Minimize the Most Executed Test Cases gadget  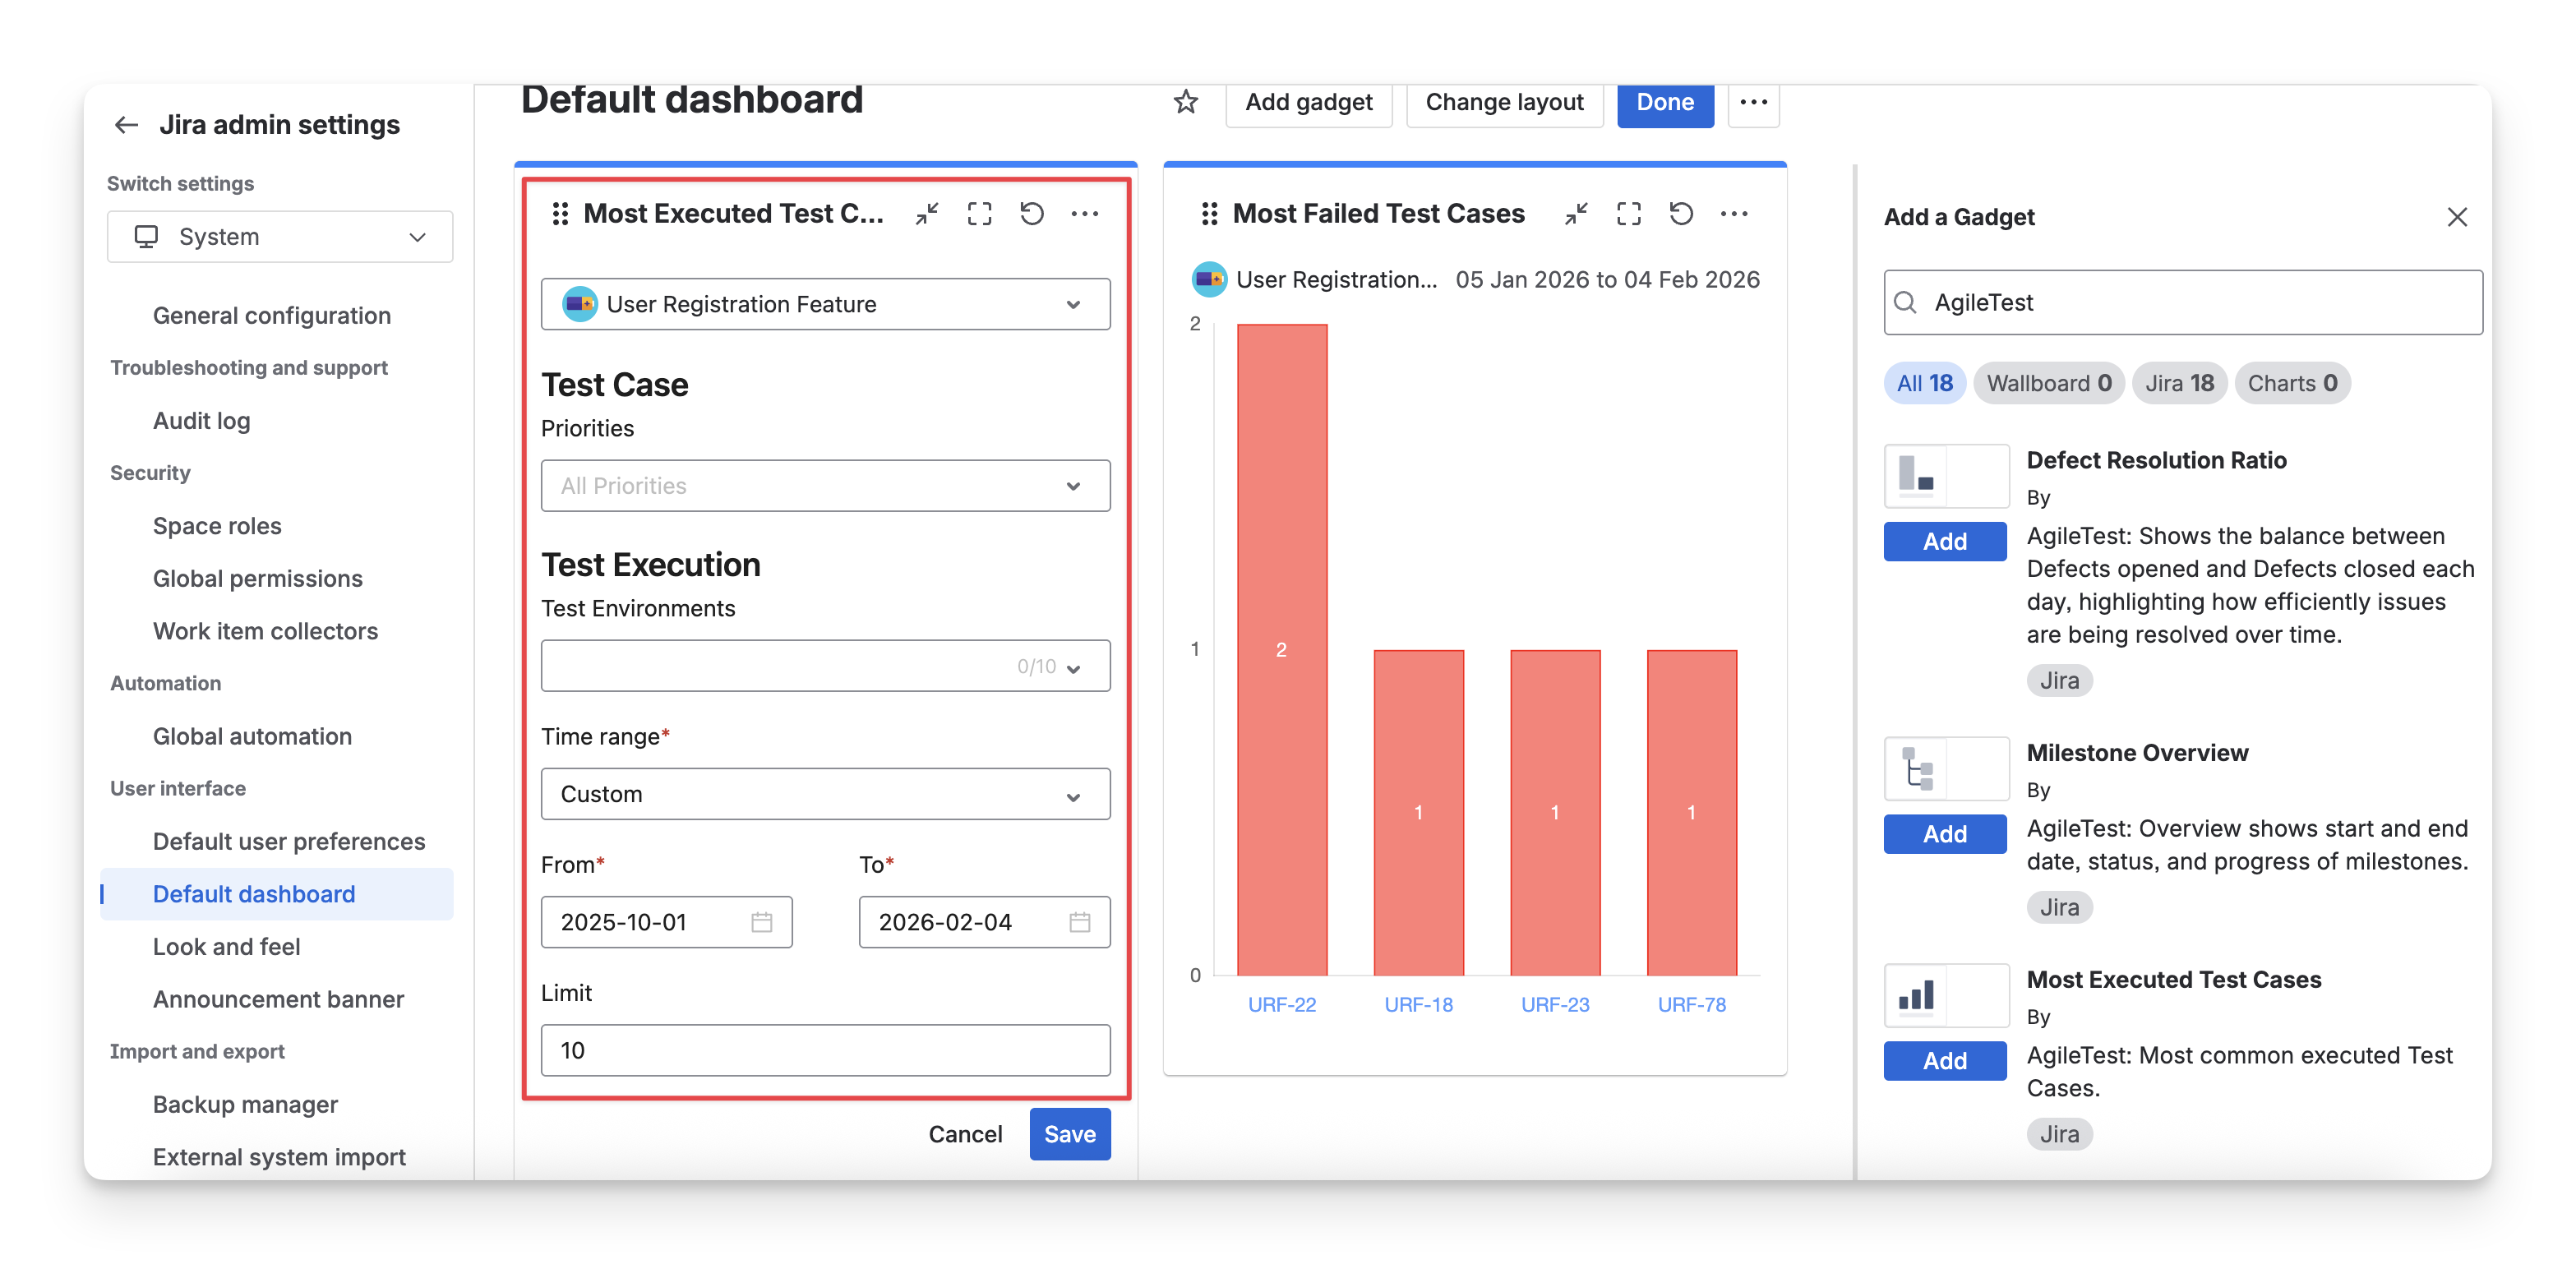(927, 213)
